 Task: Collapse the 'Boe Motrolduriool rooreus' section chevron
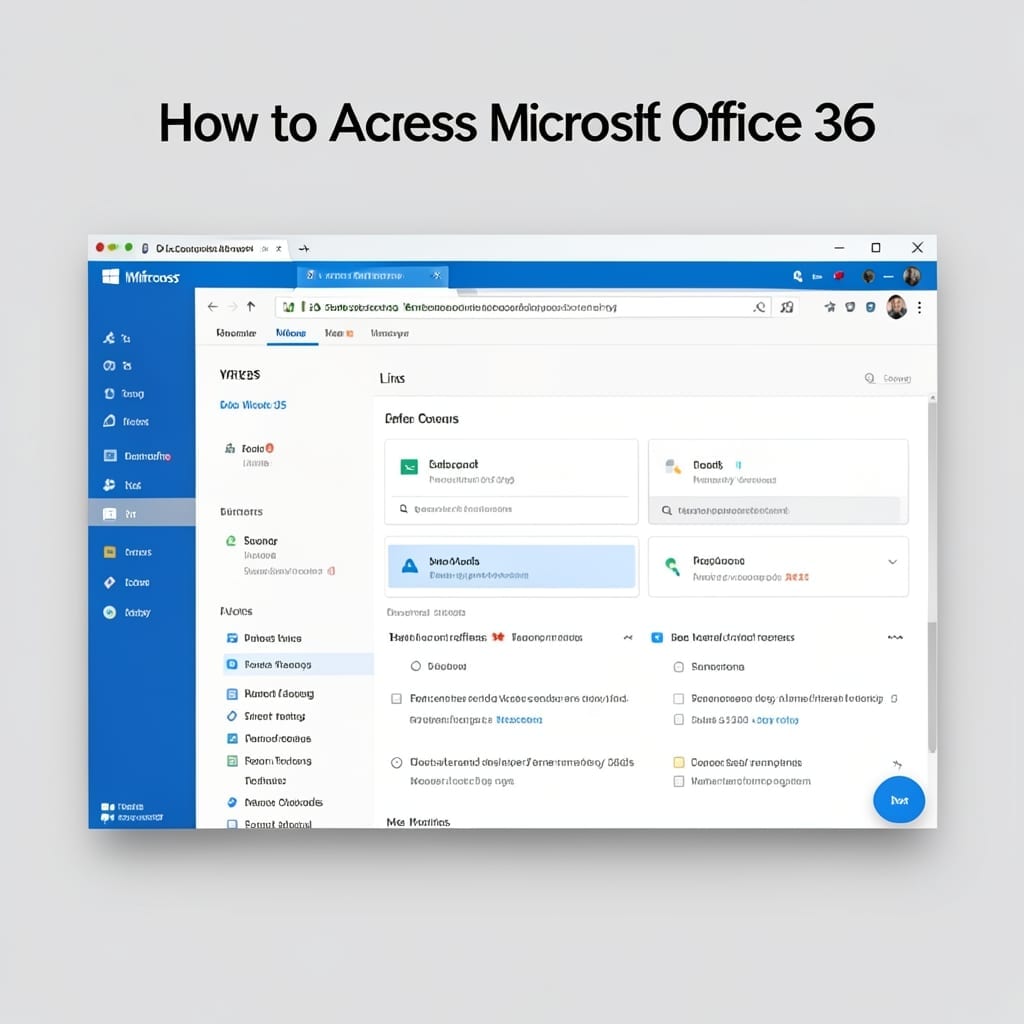pyautogui.click(x=895, y=637)
